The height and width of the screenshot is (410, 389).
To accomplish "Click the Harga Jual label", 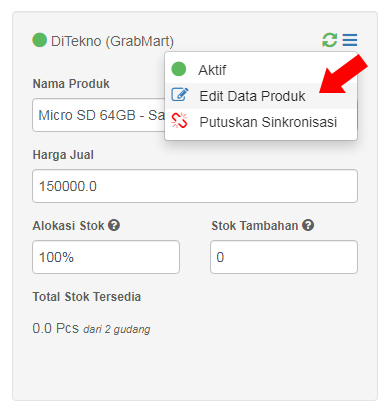I will click(x=63, y=155).
